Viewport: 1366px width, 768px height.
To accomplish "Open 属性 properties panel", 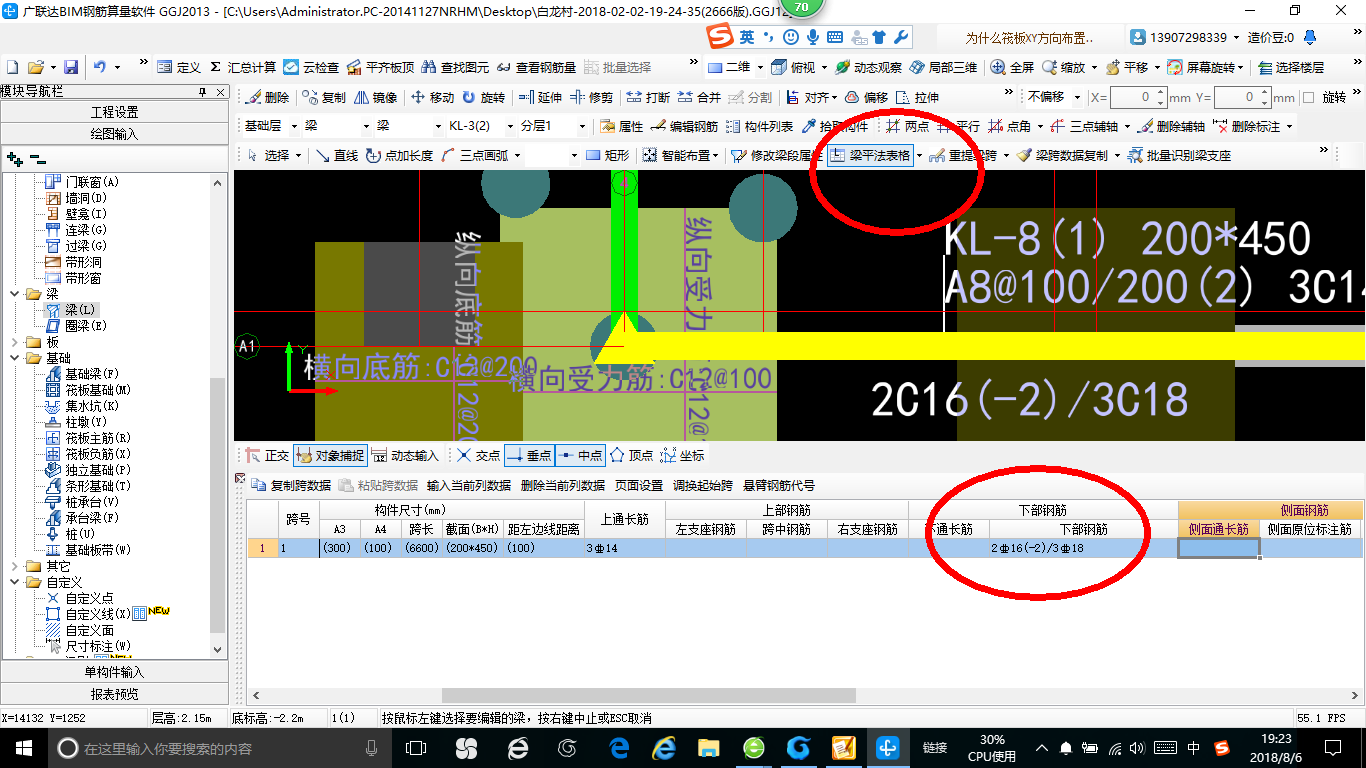I will [x=621, y=127].
